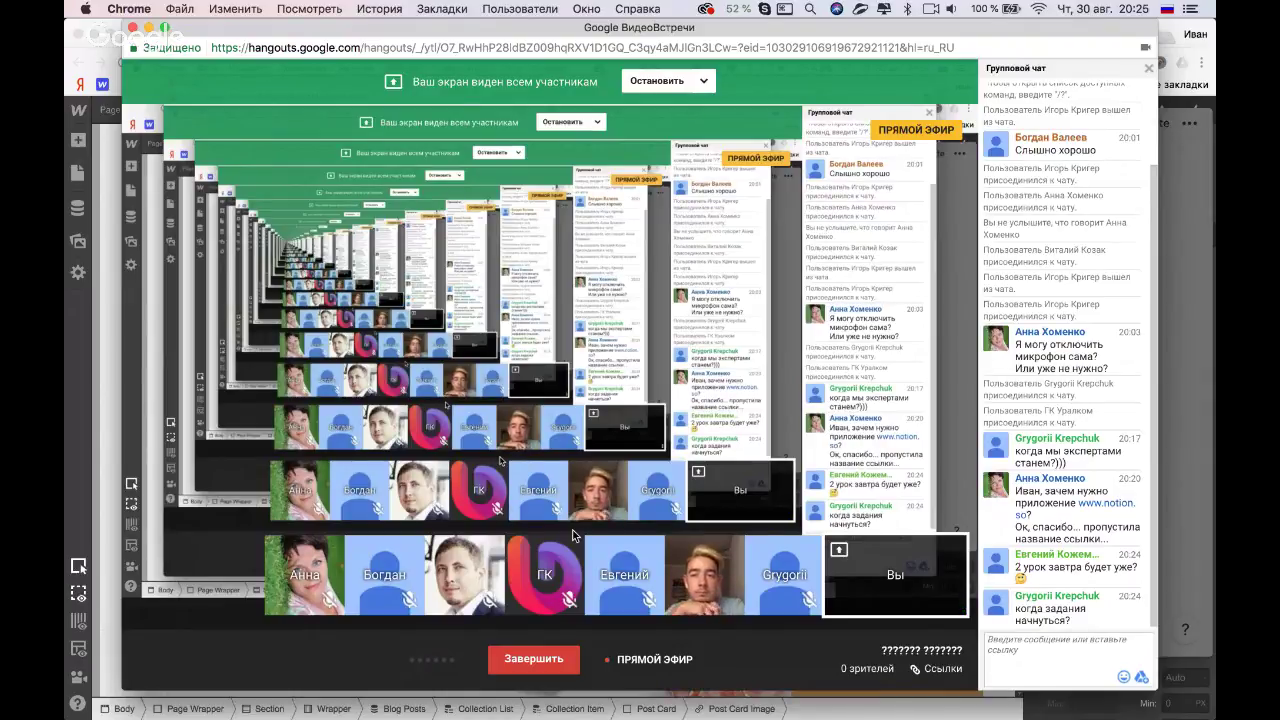Open the www.notion.so link in chat
Screen dimensions: 1280x720
point(1075,509)
